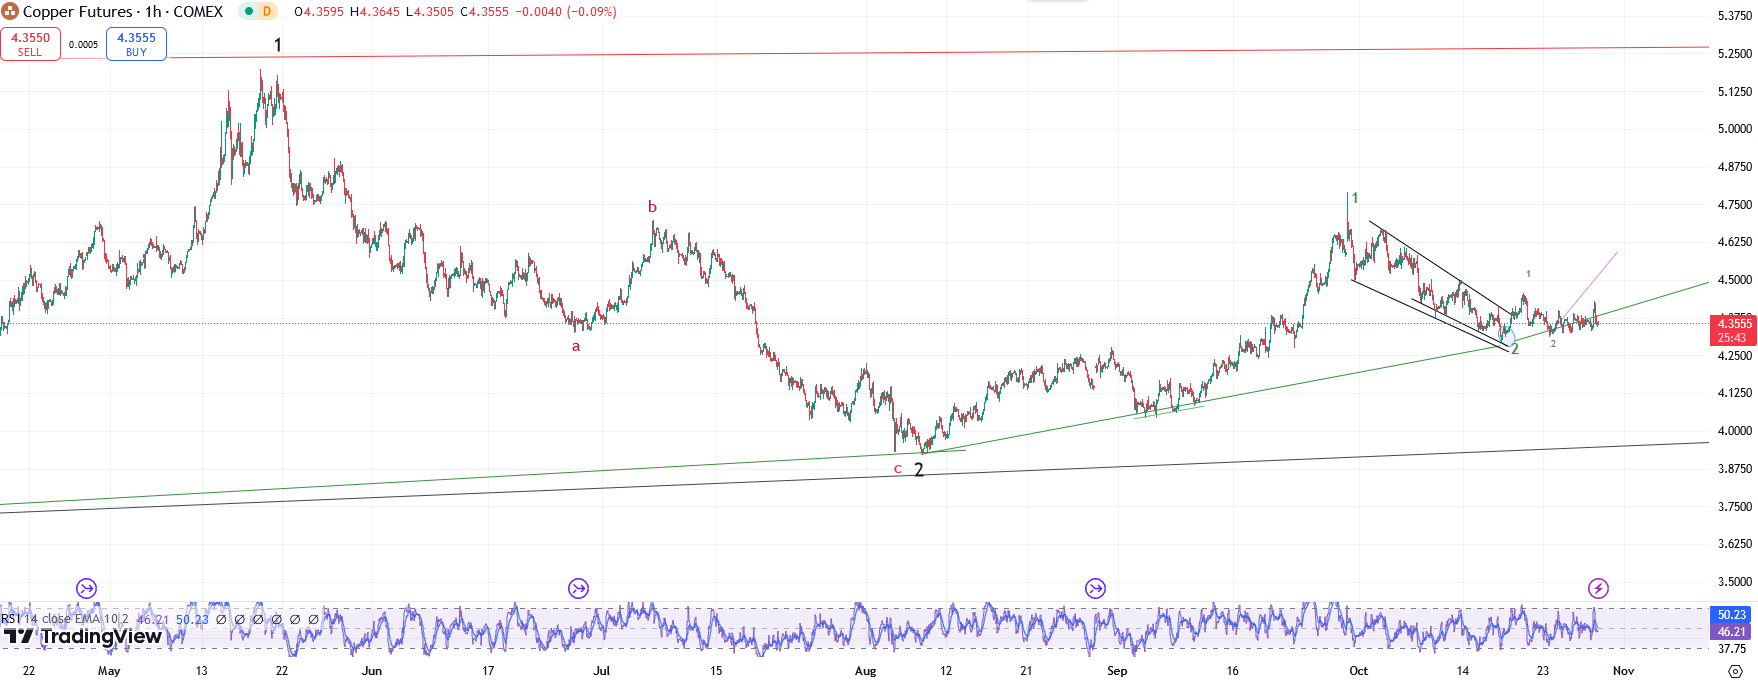Screen dimensions: 1758x682
Task: Click the 0.0005 spread value
Action: 84,44
